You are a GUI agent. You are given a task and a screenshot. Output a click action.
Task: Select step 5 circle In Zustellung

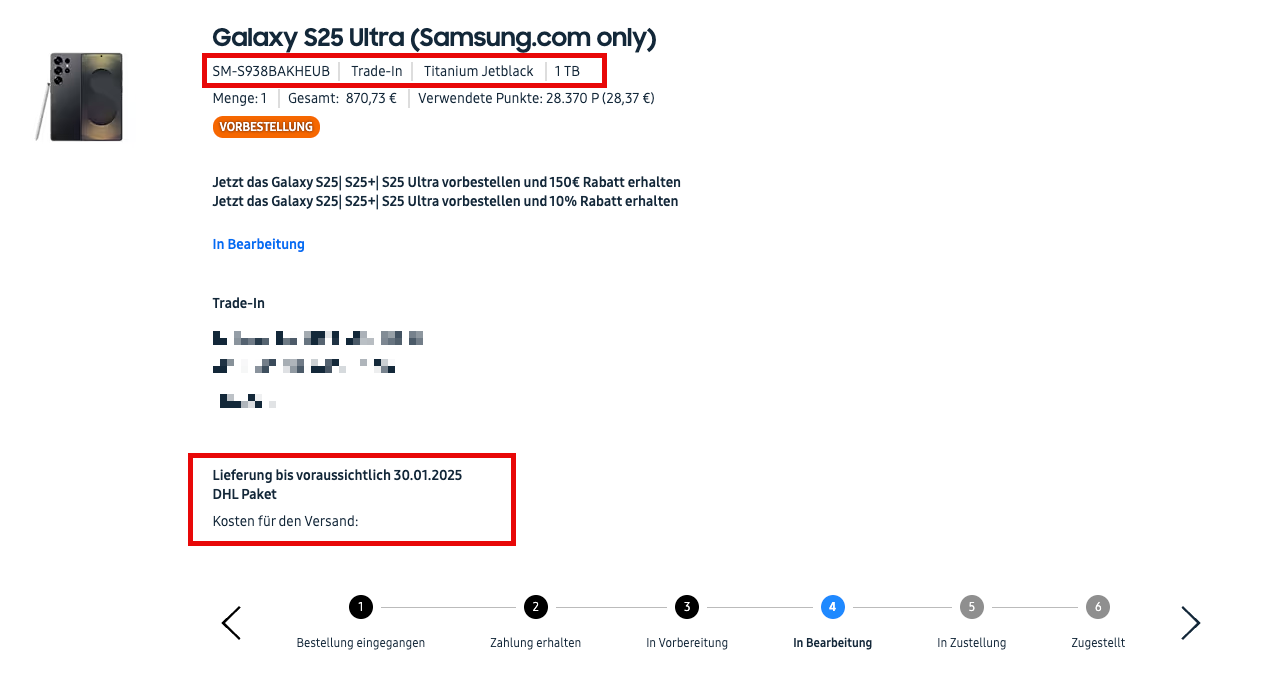pos(971,607)
